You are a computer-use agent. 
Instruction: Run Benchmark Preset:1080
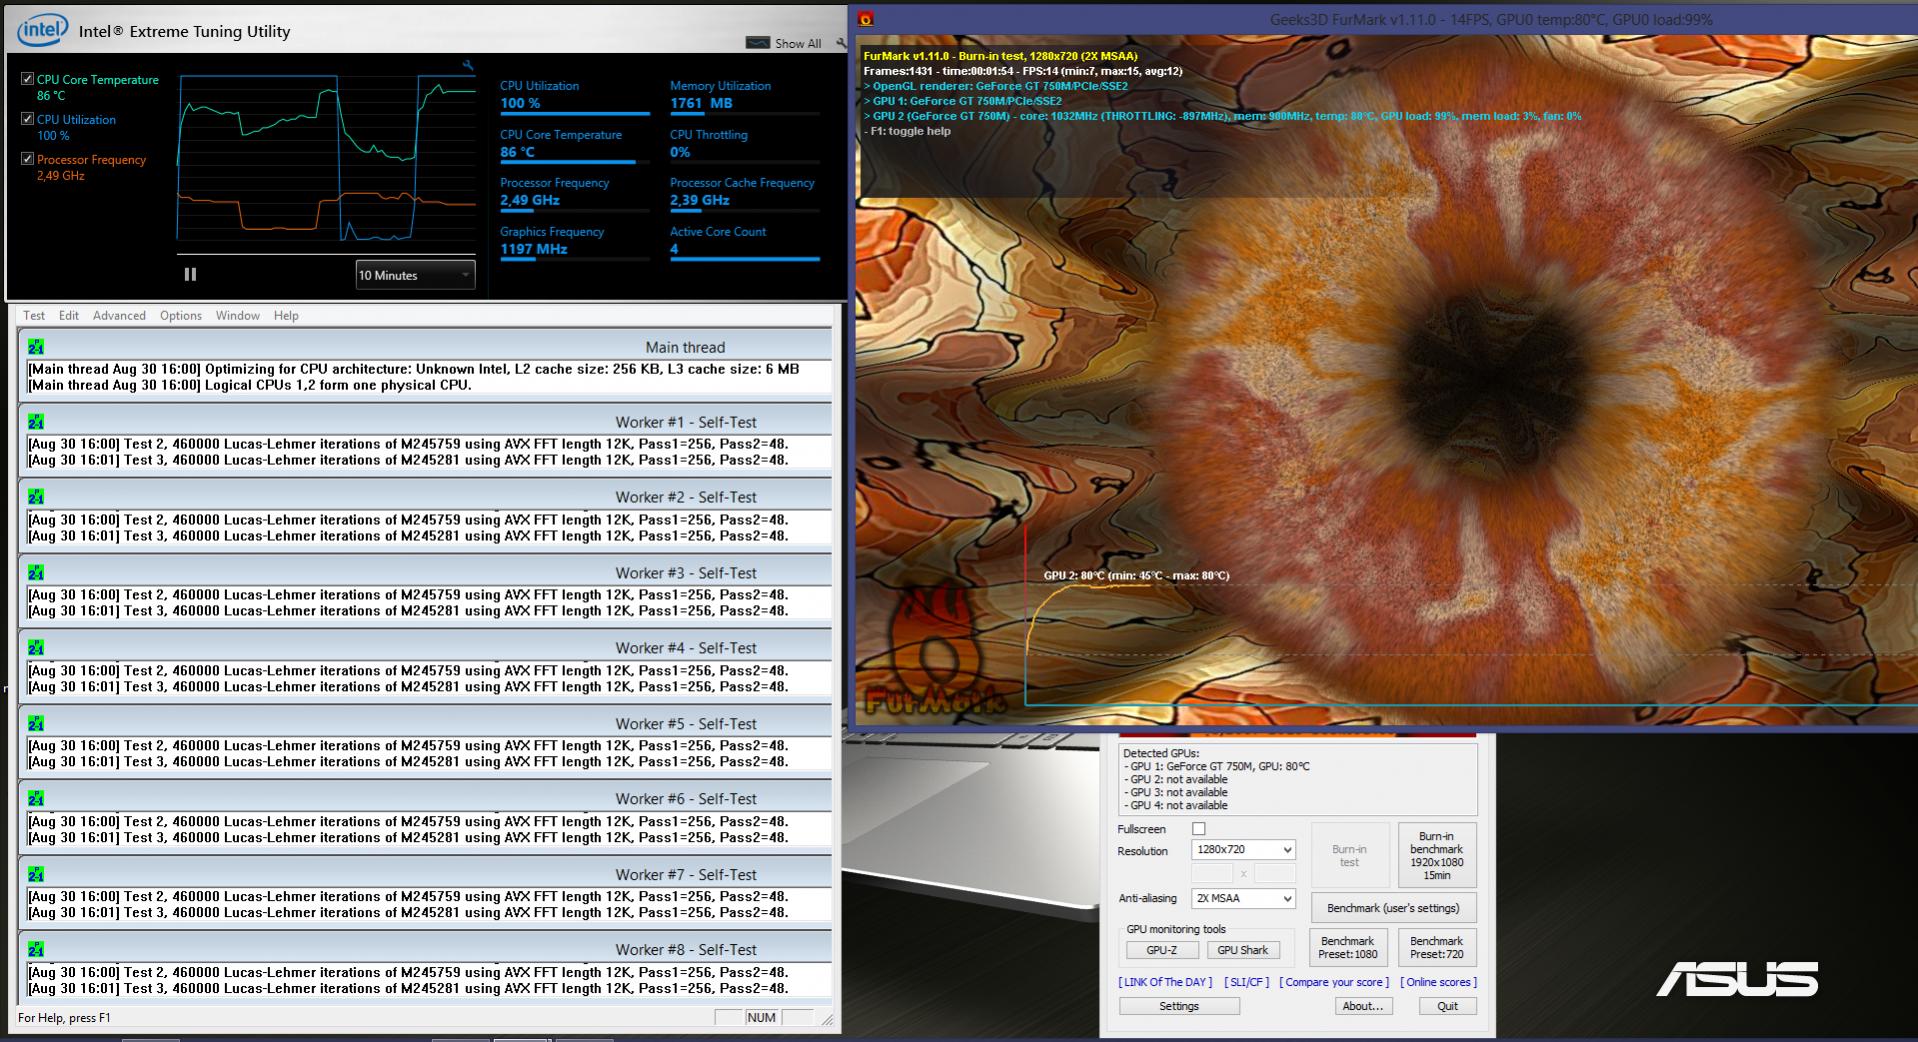coord(1347,947)
